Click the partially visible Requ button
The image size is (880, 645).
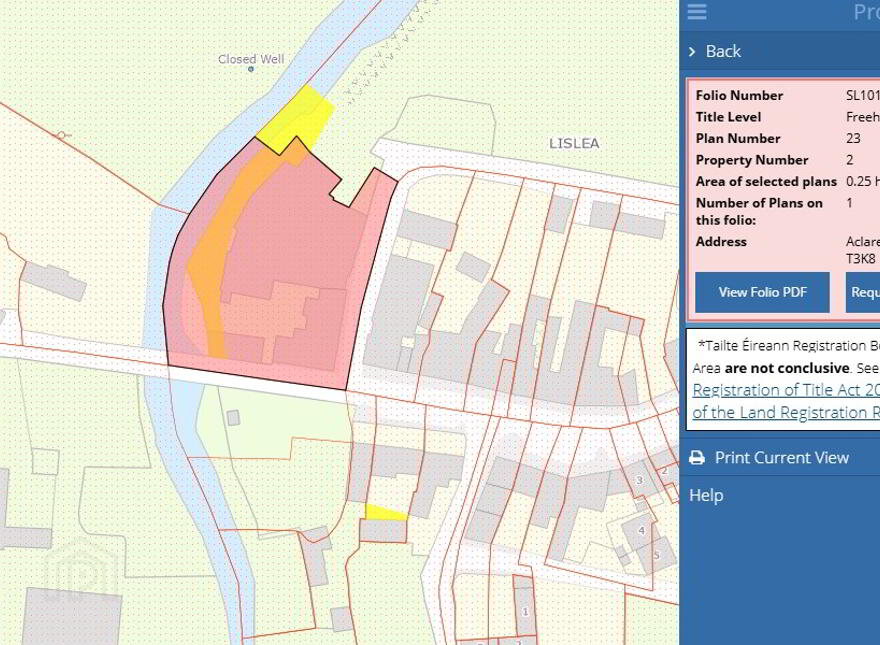point(863,292)
